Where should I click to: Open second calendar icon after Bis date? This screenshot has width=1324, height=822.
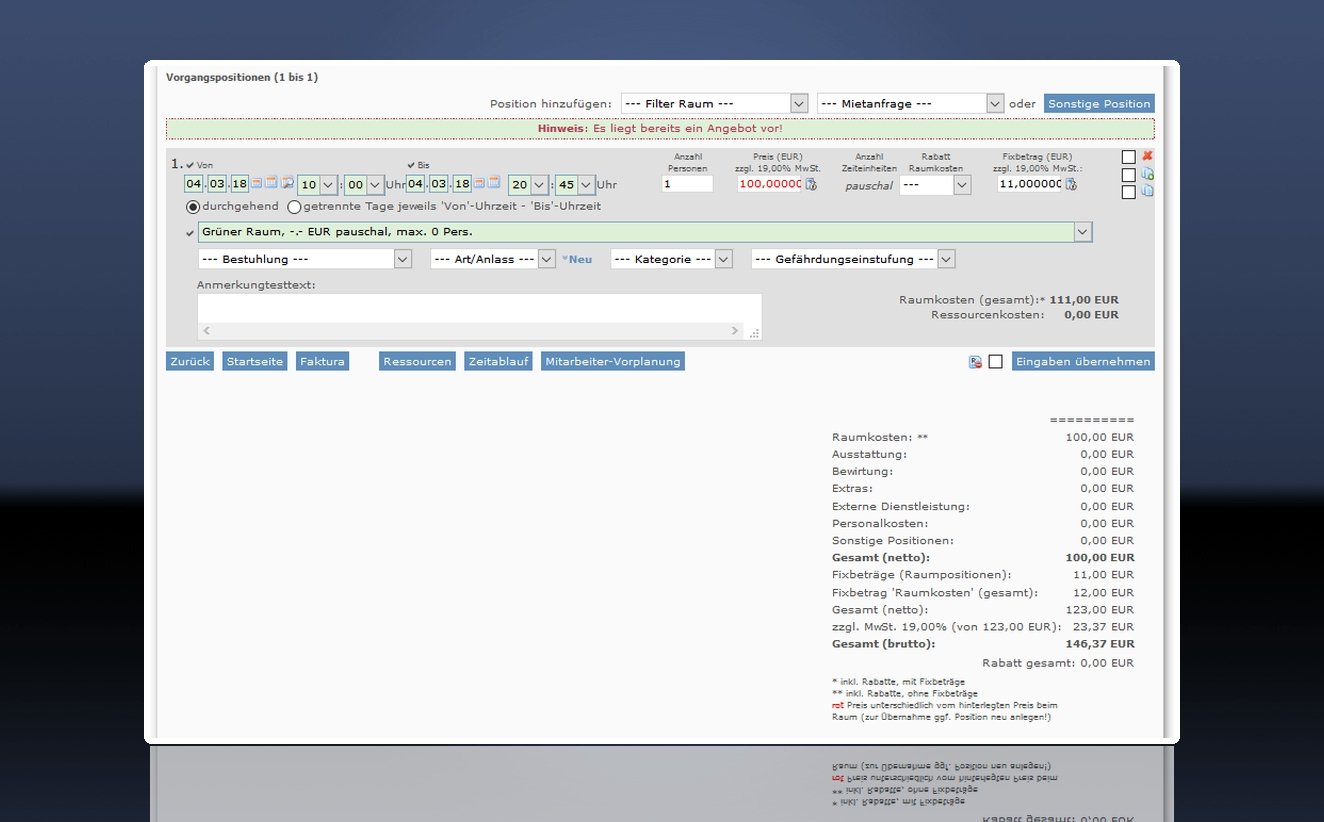click(x=494, y=184)
